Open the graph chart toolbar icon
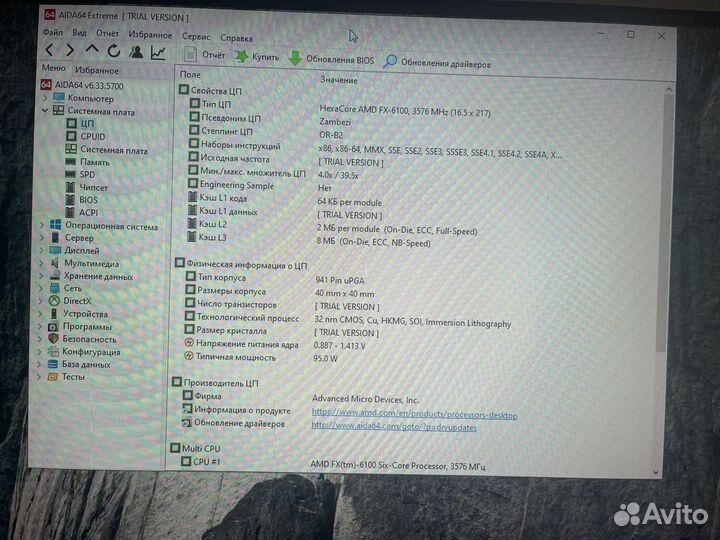Viewport: 720px width, 540px height. (x=158, y=52)
